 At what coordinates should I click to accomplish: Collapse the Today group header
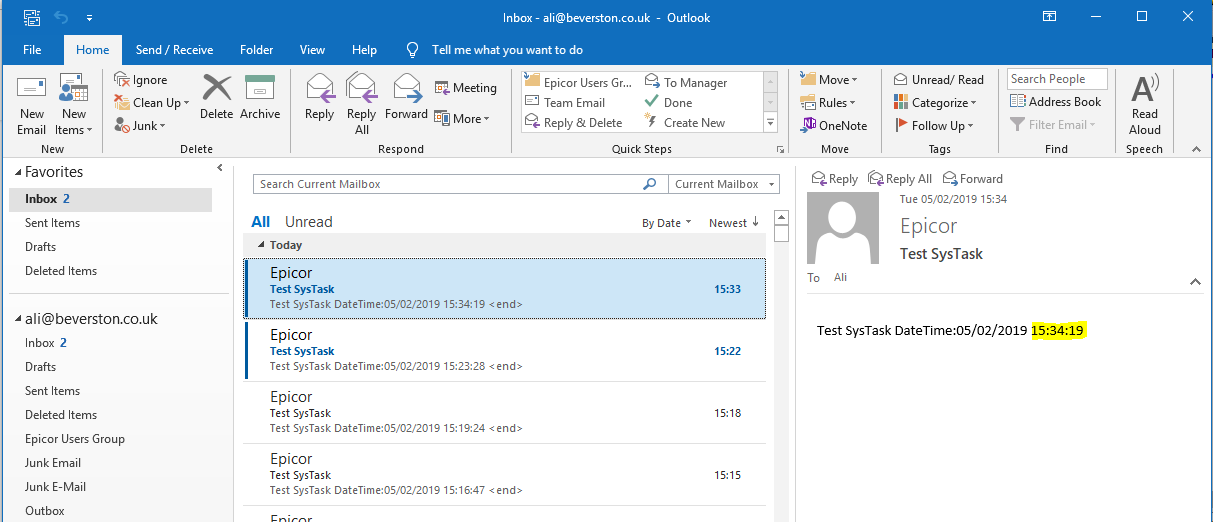(262, 245)
